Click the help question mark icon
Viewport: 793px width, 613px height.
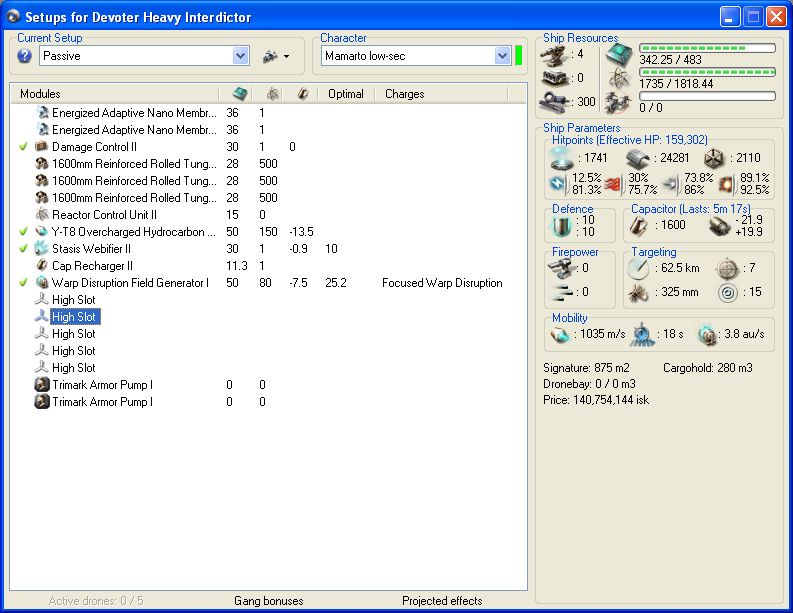pos(24,56)
